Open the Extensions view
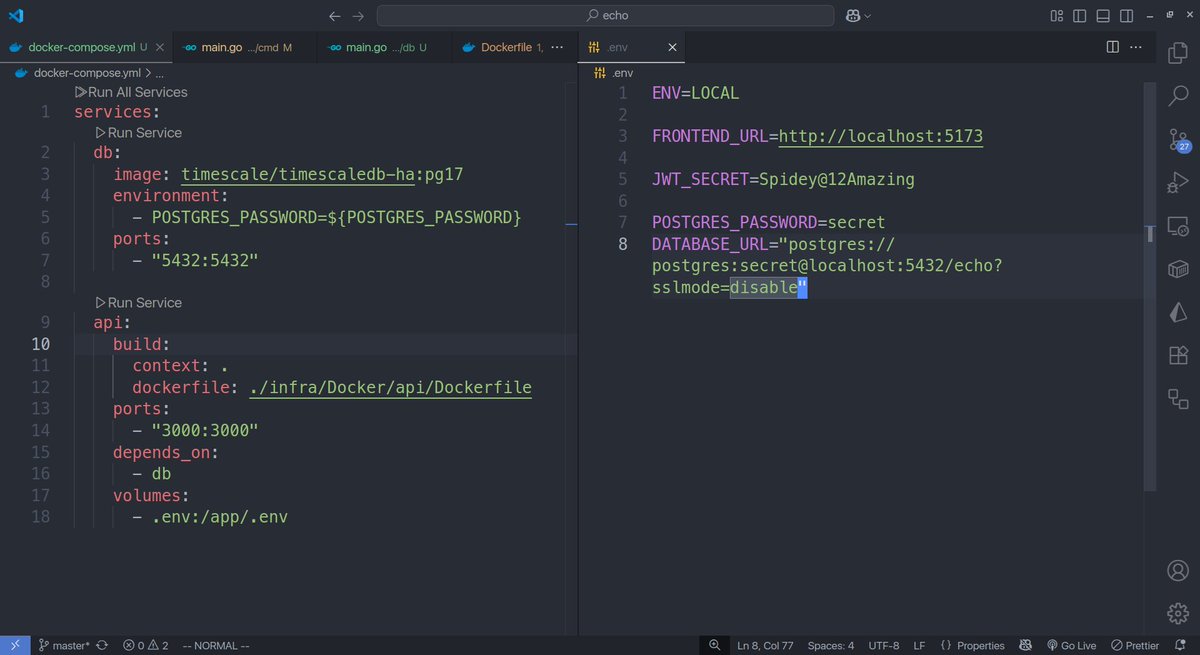 (x=1178, y=355)
